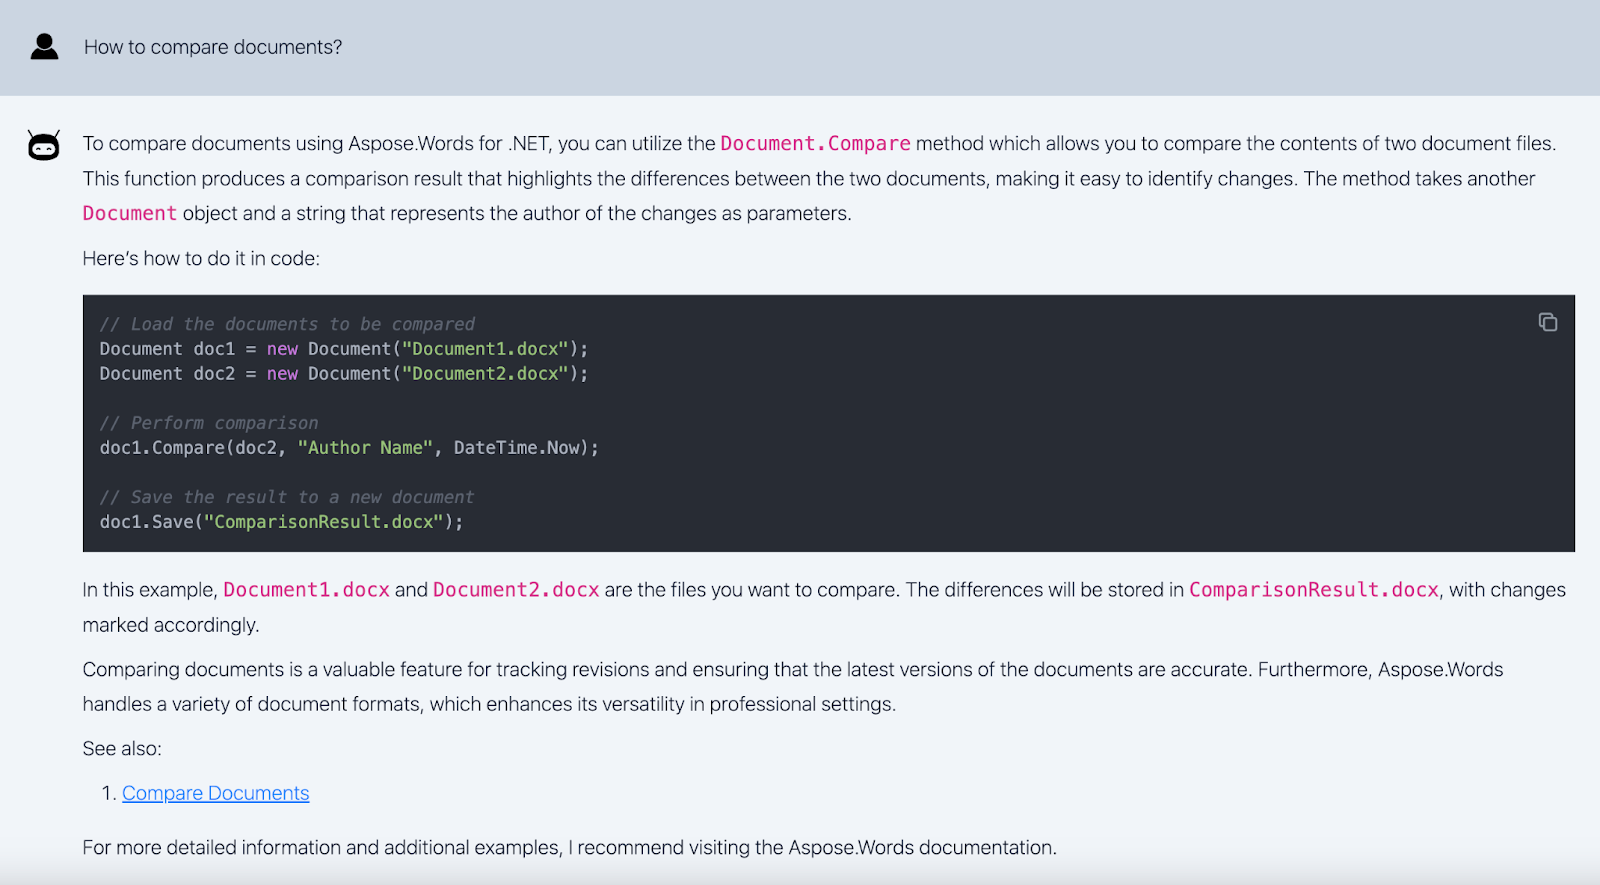Click the 'Here's how to do it in code:' text

tap(201, 259)
